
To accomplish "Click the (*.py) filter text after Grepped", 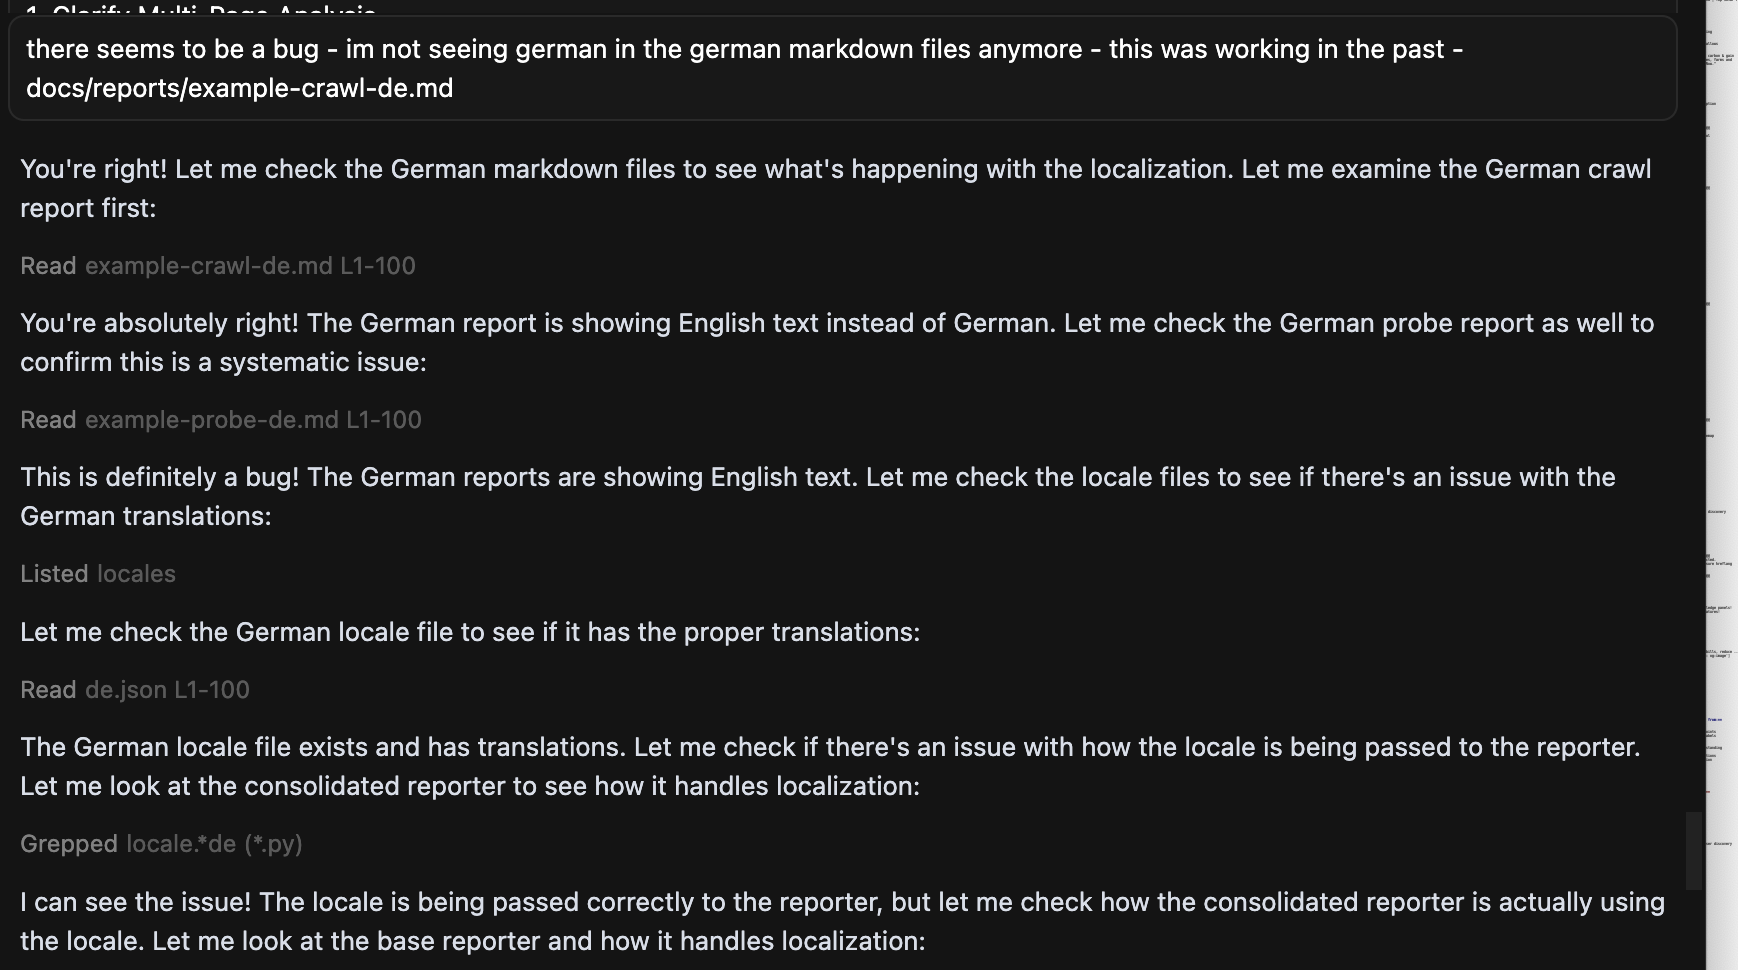I will pos(272,843).
